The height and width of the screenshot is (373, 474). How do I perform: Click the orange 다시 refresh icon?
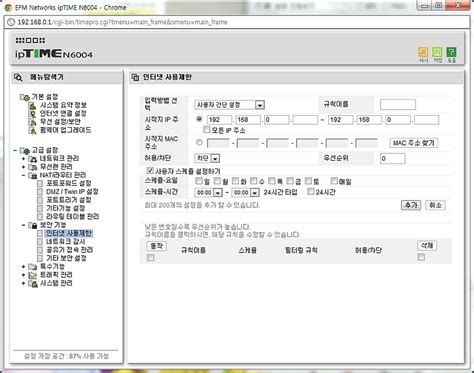click(423, 52)
